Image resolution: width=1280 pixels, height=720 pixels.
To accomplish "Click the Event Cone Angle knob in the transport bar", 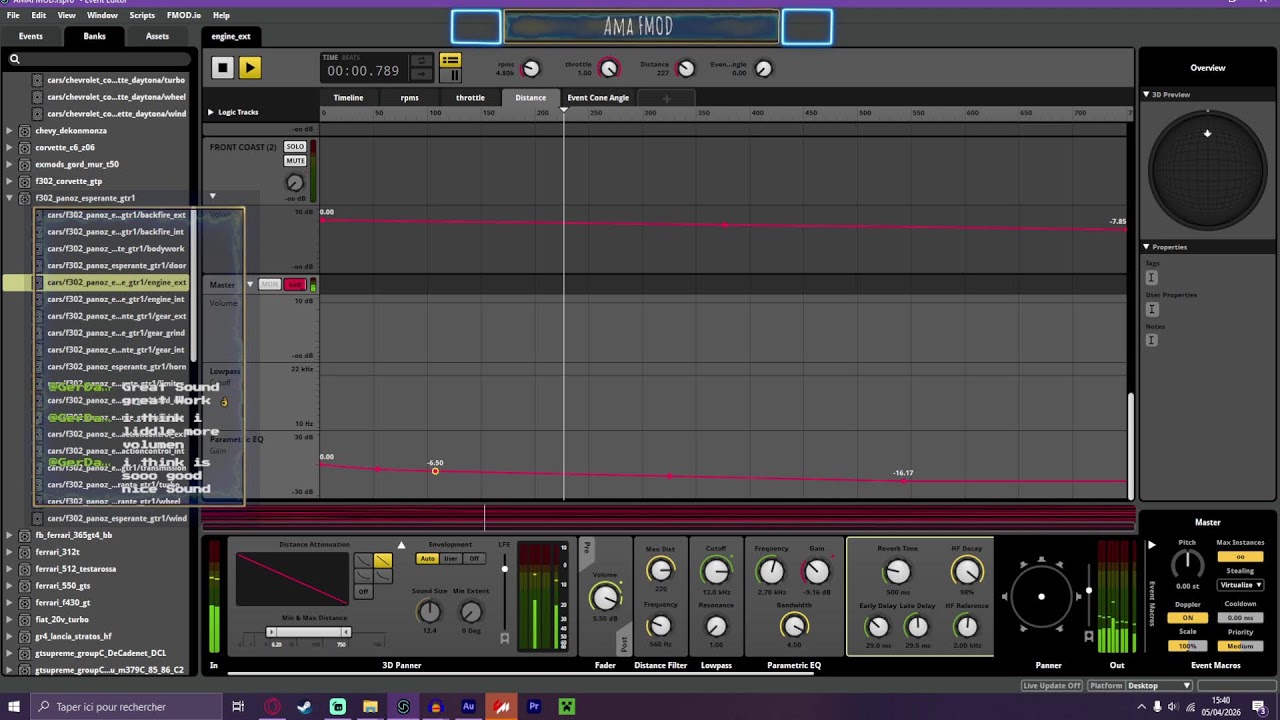I will click(x=763, y=69).
